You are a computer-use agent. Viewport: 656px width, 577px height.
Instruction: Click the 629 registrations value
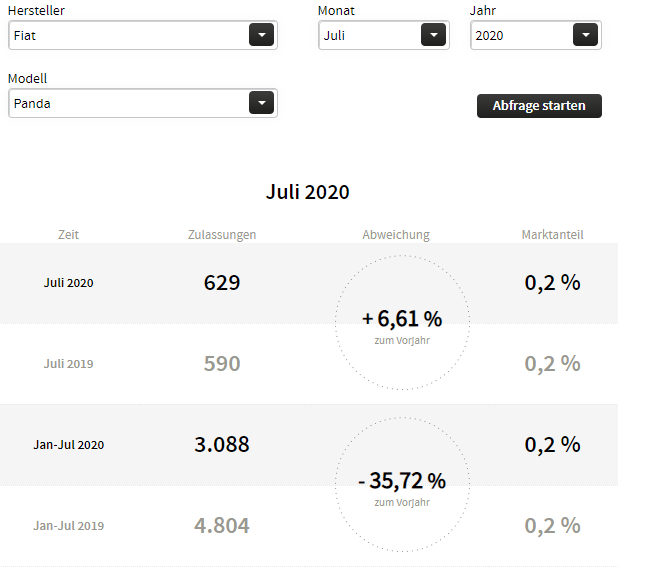tap(222, 283)
